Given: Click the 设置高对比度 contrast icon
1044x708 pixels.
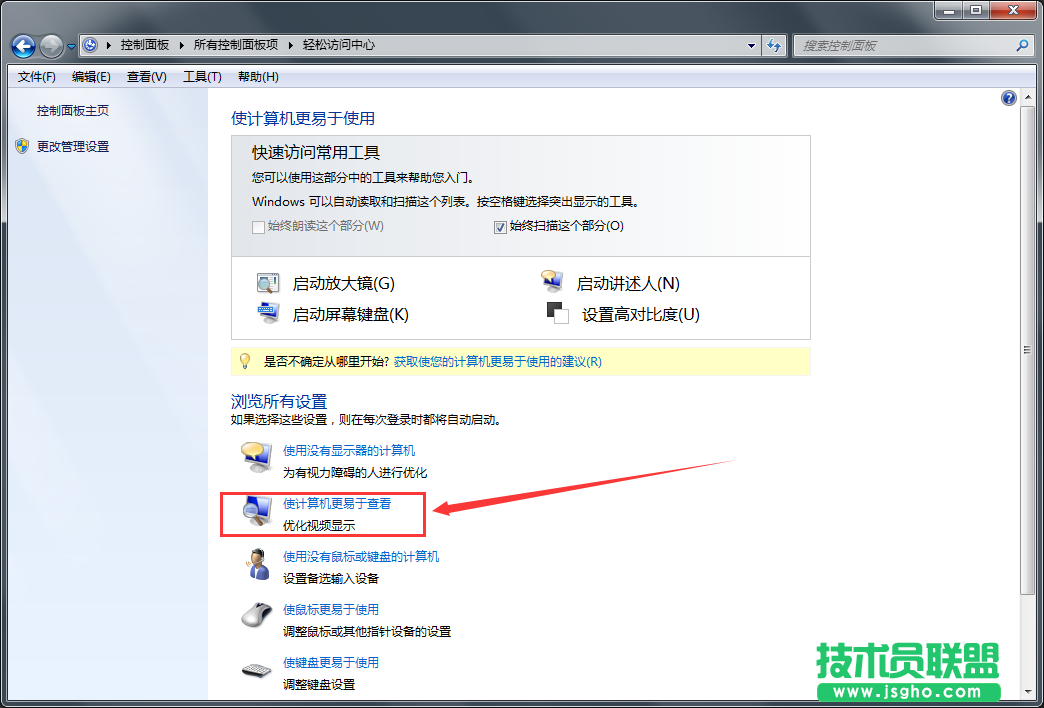Looking at the screenshot, I should click(556, 313).
